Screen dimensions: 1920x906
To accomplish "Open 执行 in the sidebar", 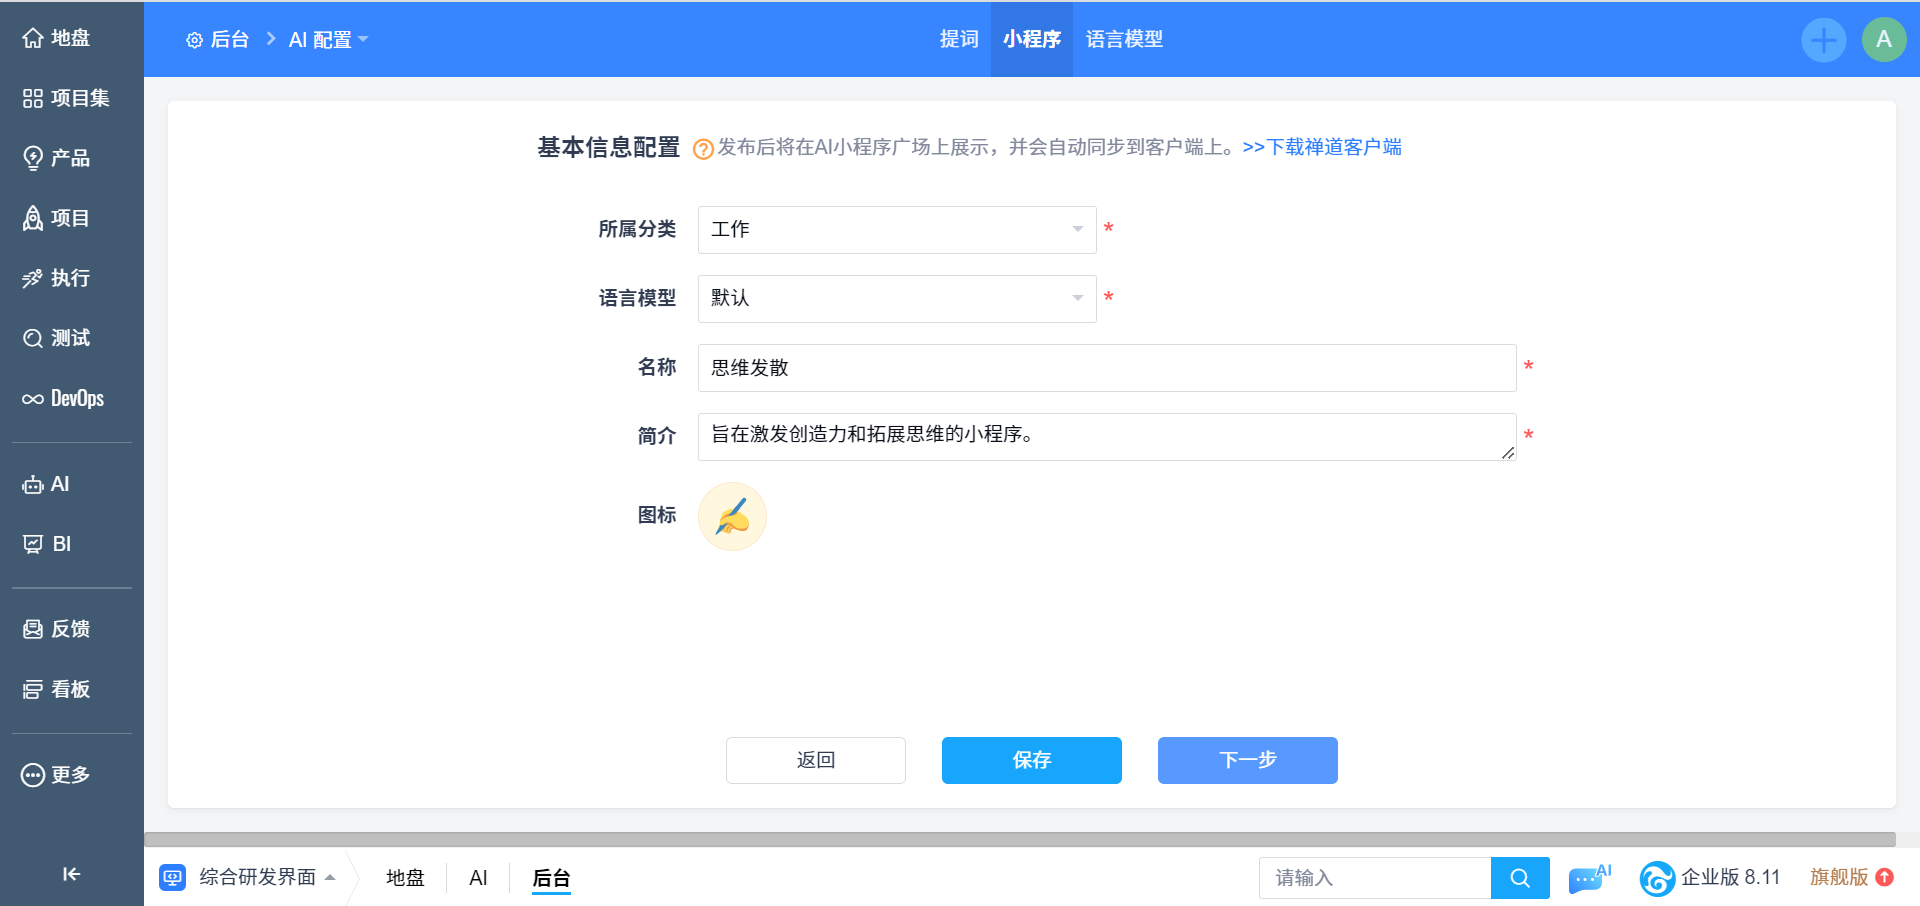I will pyautogui.click(x=57, y=278).
